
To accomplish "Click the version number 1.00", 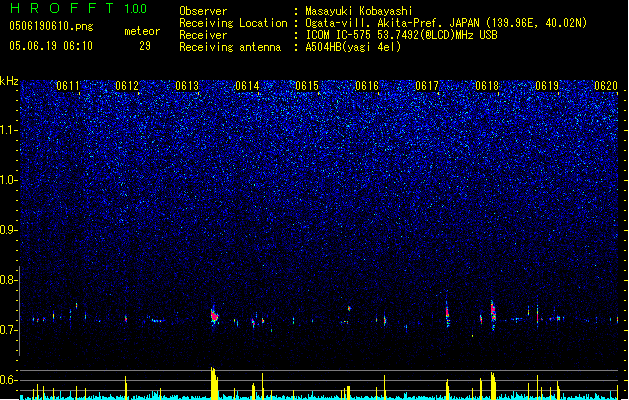I will pos(136,9).
